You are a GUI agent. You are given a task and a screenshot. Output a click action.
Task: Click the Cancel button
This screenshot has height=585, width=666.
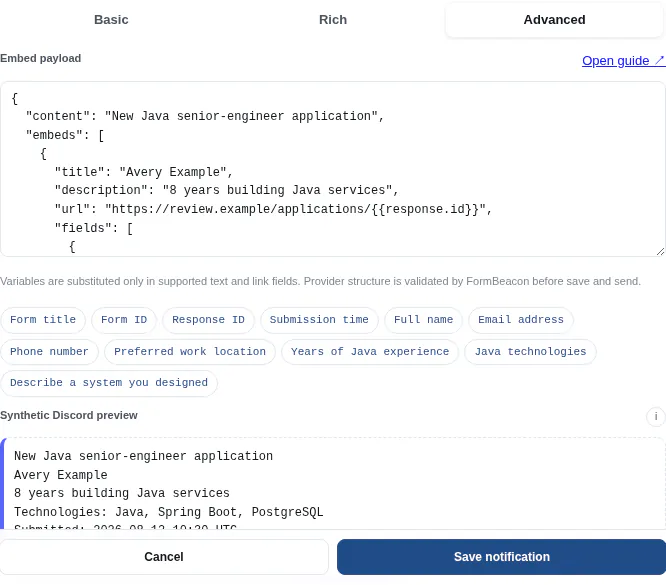tap(164, 557)
